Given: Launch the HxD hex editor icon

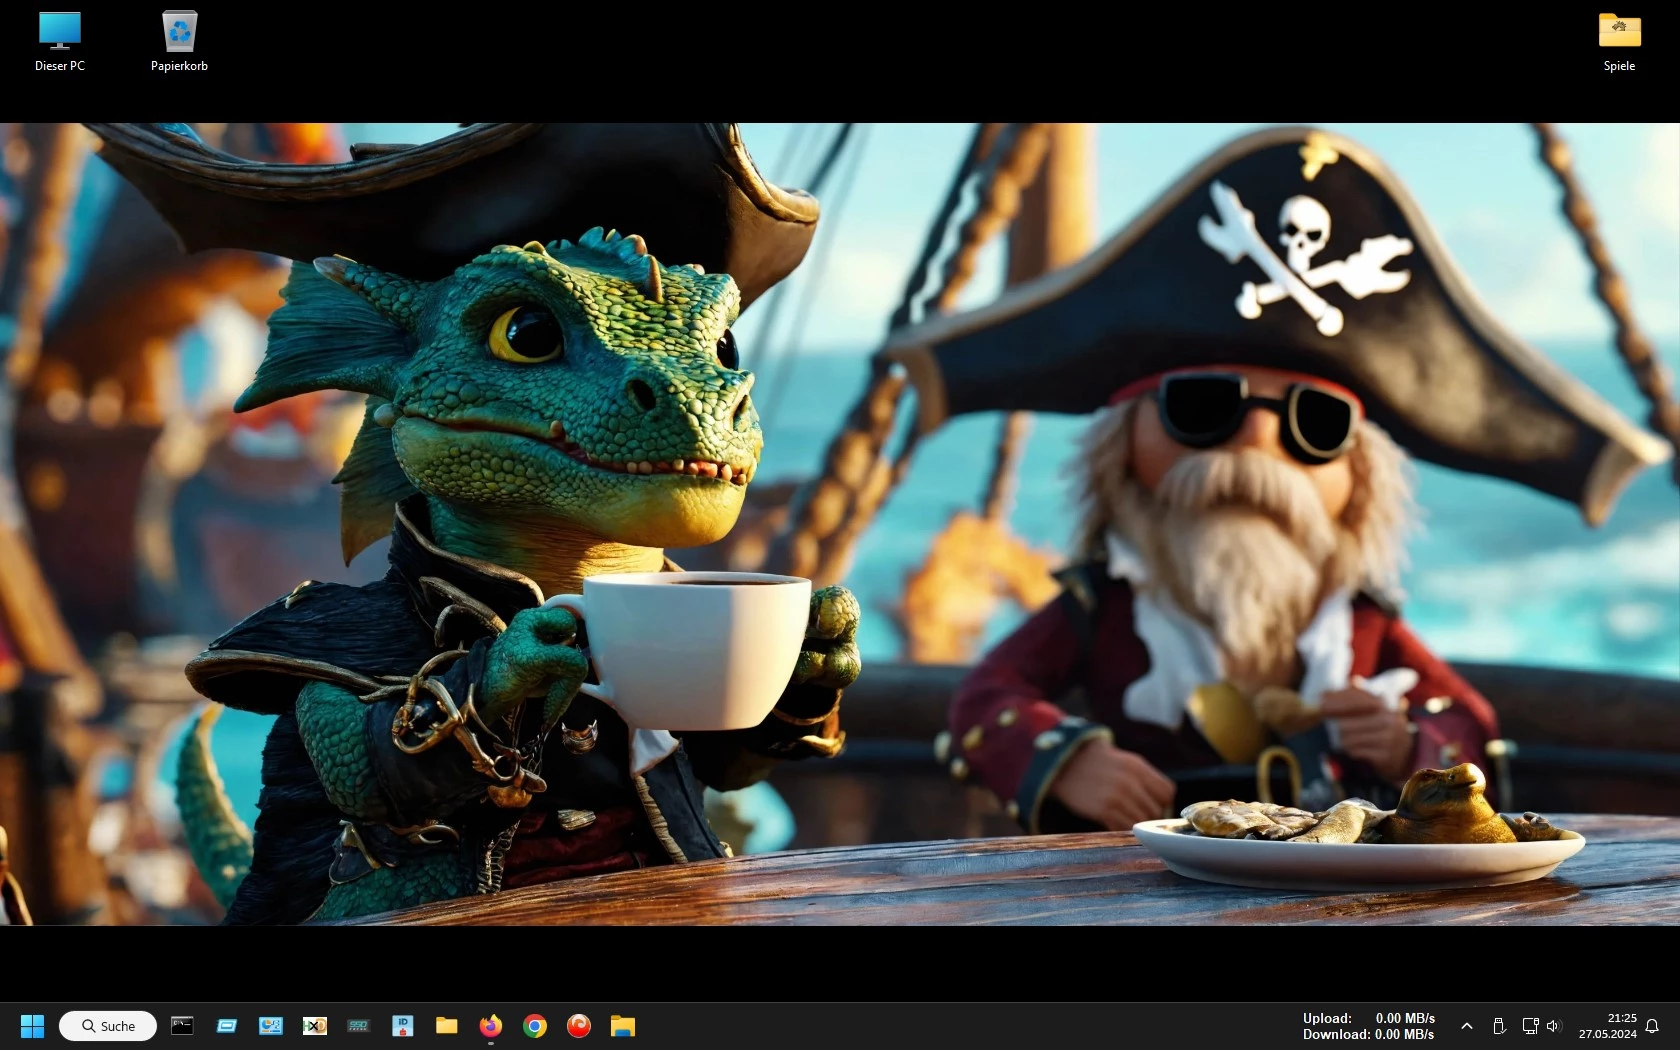Looking at the screenshot, I should pos(315,1025).
